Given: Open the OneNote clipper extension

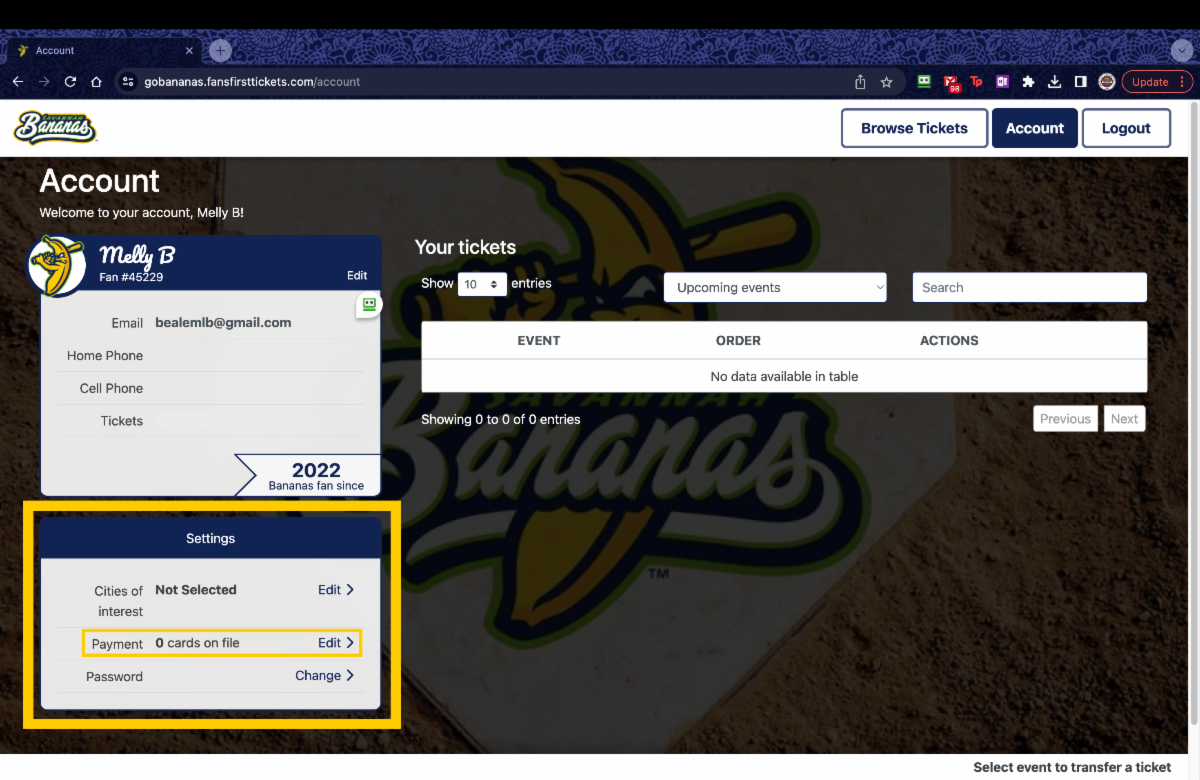Looking at the screenshot, I should click(1002, 82).
